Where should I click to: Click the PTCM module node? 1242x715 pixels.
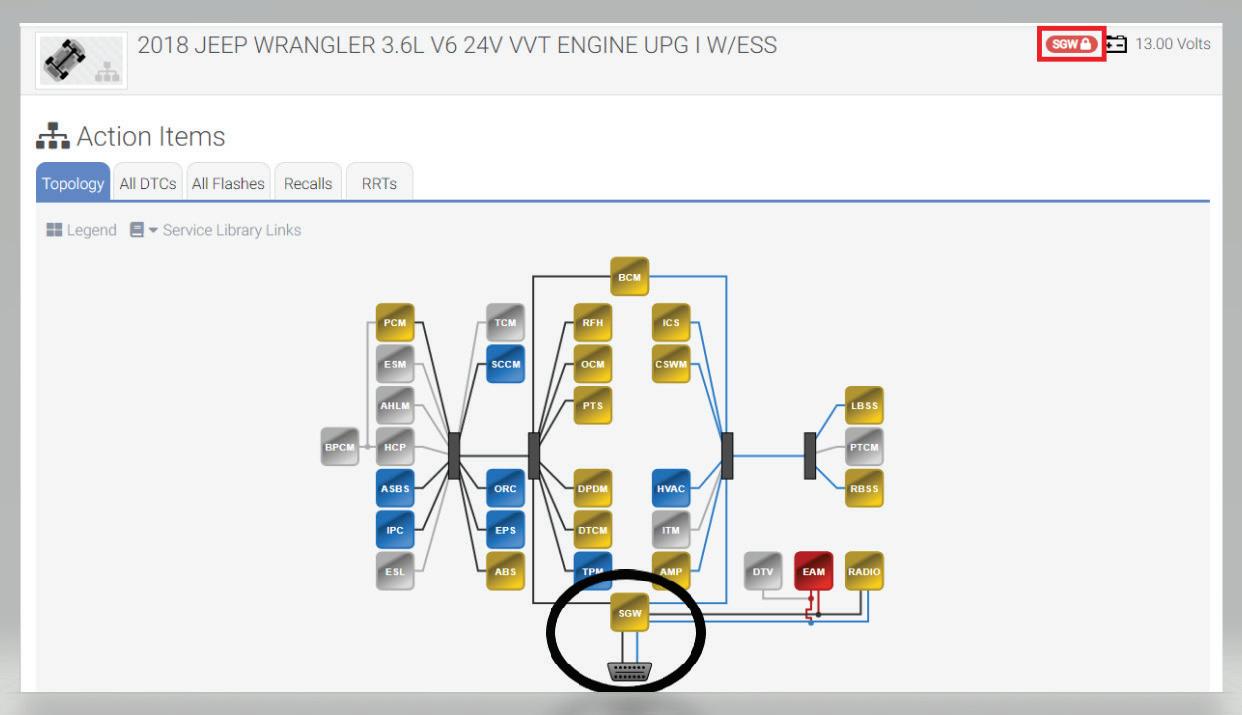click(865, 447)
